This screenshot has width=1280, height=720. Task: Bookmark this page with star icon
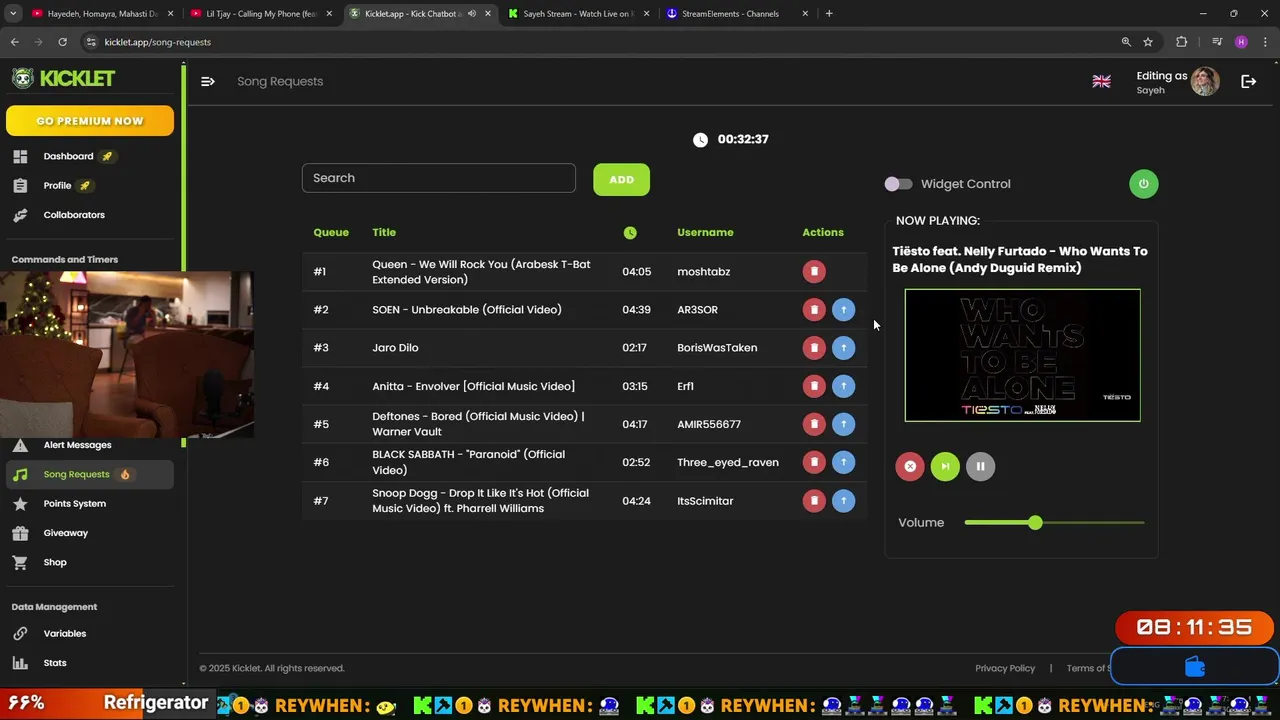1148,42
